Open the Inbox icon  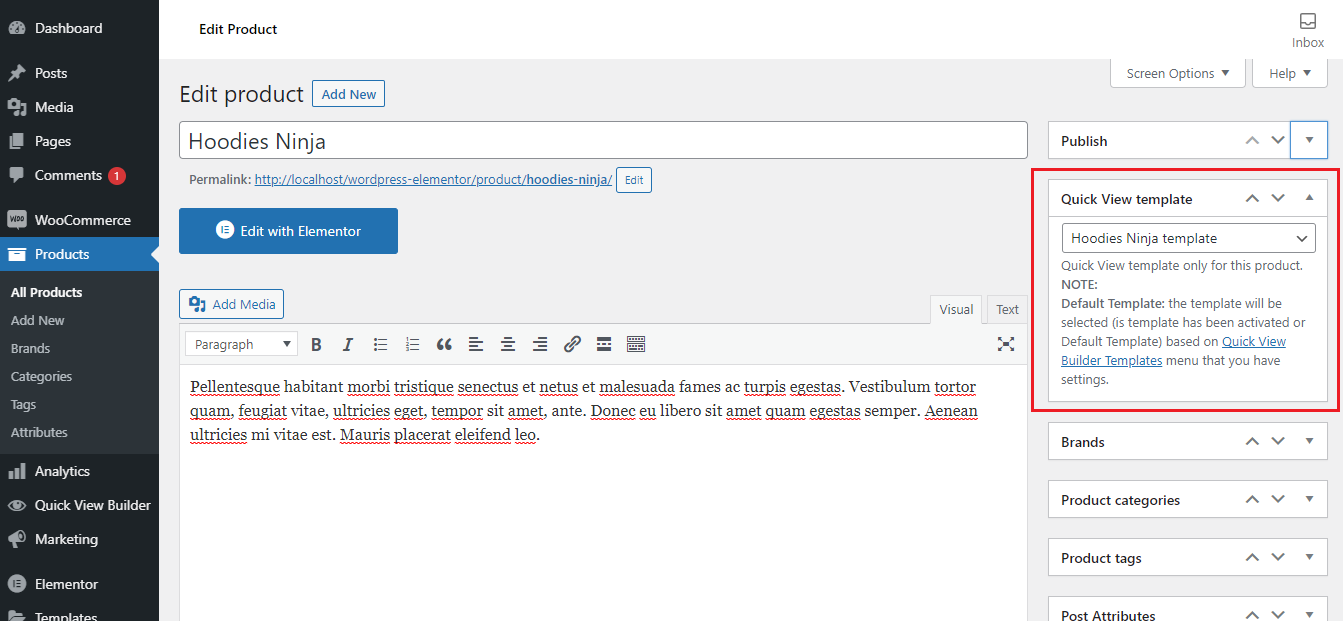(1307, 30)
